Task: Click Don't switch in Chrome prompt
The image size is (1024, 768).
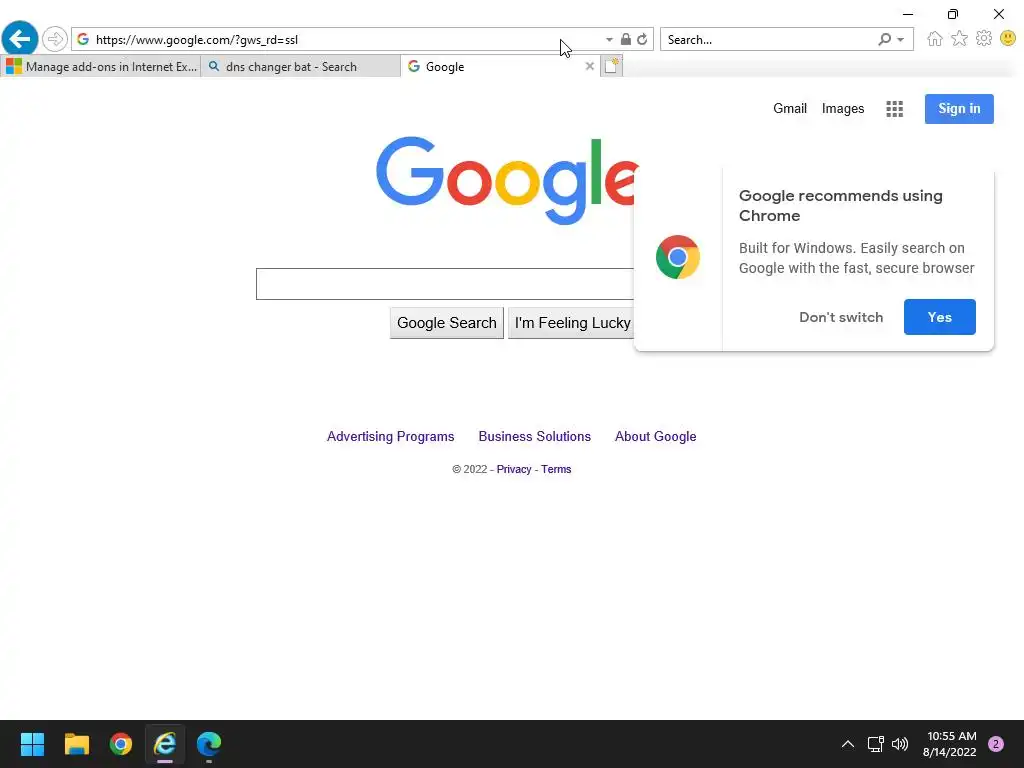Action: tap(840, 317)
